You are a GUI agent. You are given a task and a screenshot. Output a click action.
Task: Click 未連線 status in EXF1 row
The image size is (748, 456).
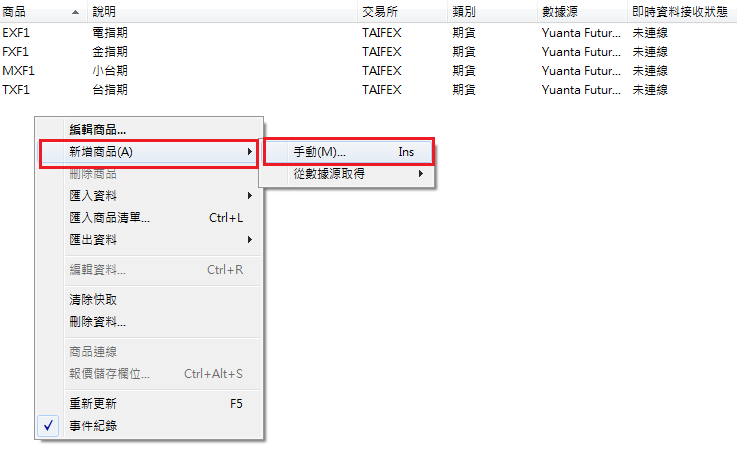[650, 33]
